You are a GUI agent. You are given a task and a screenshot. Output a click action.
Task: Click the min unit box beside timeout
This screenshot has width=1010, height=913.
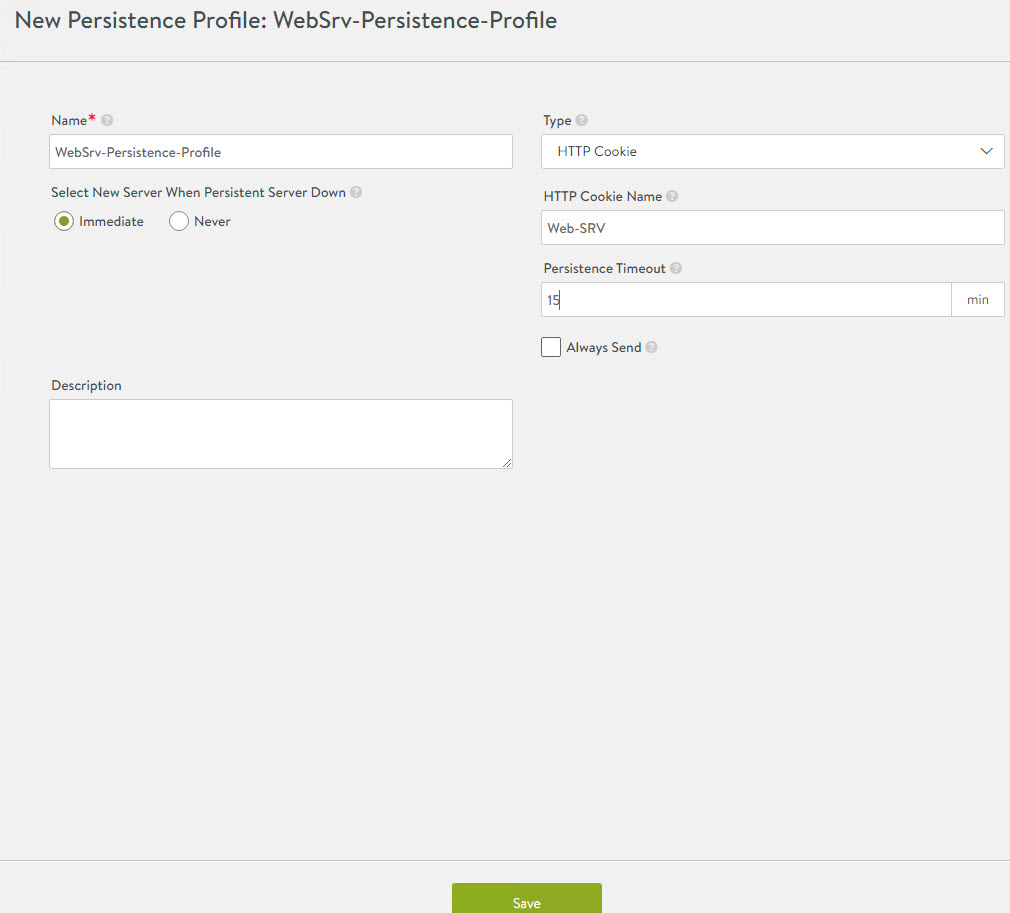click(977, 299)
